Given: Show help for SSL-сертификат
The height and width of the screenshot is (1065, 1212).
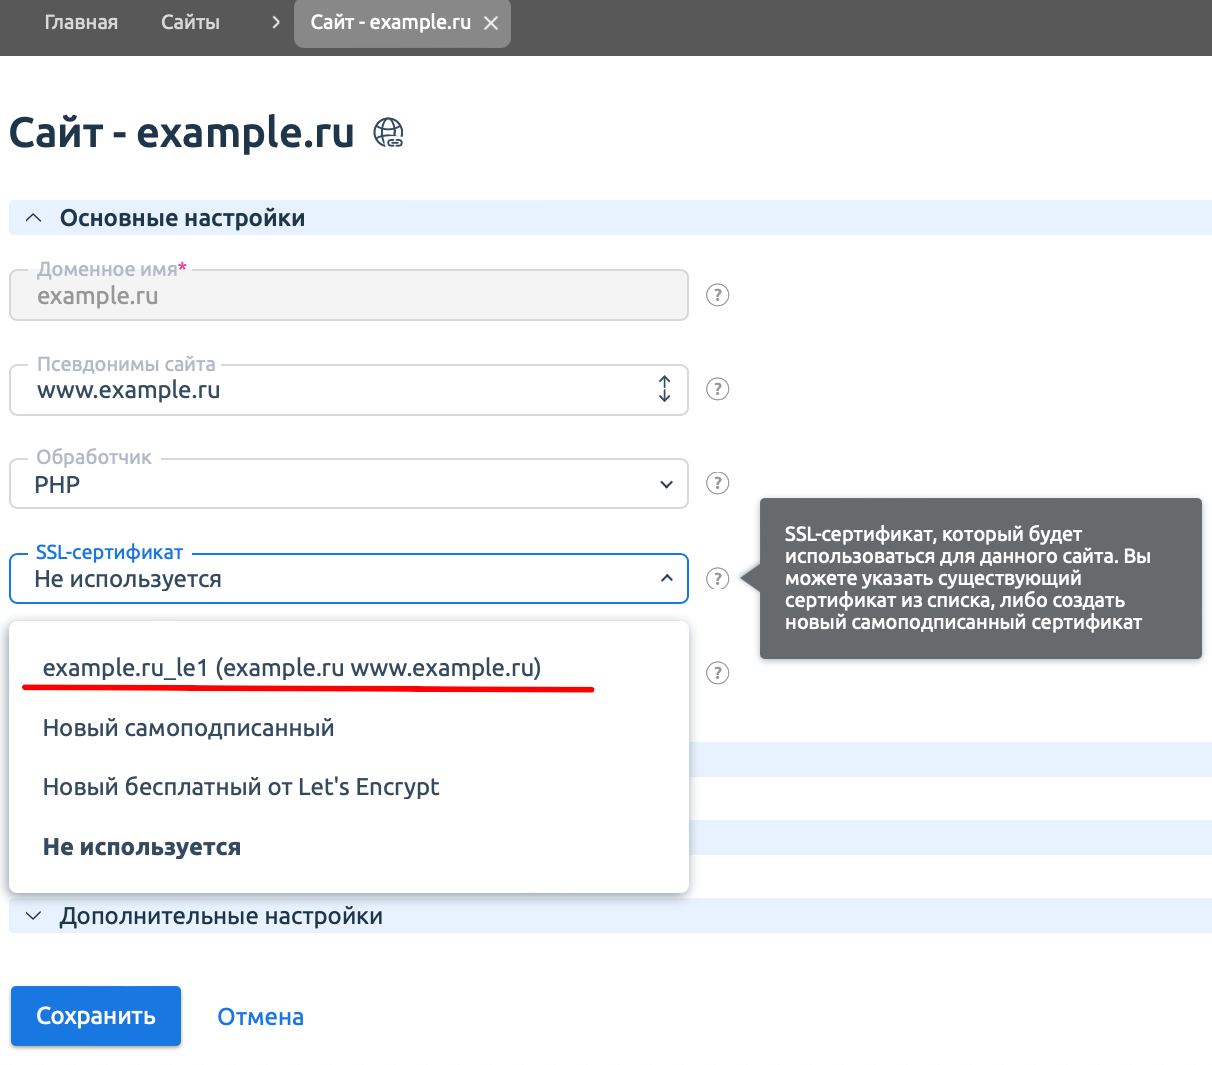Looking at the screenshot, I should click(x=718, y=579).
